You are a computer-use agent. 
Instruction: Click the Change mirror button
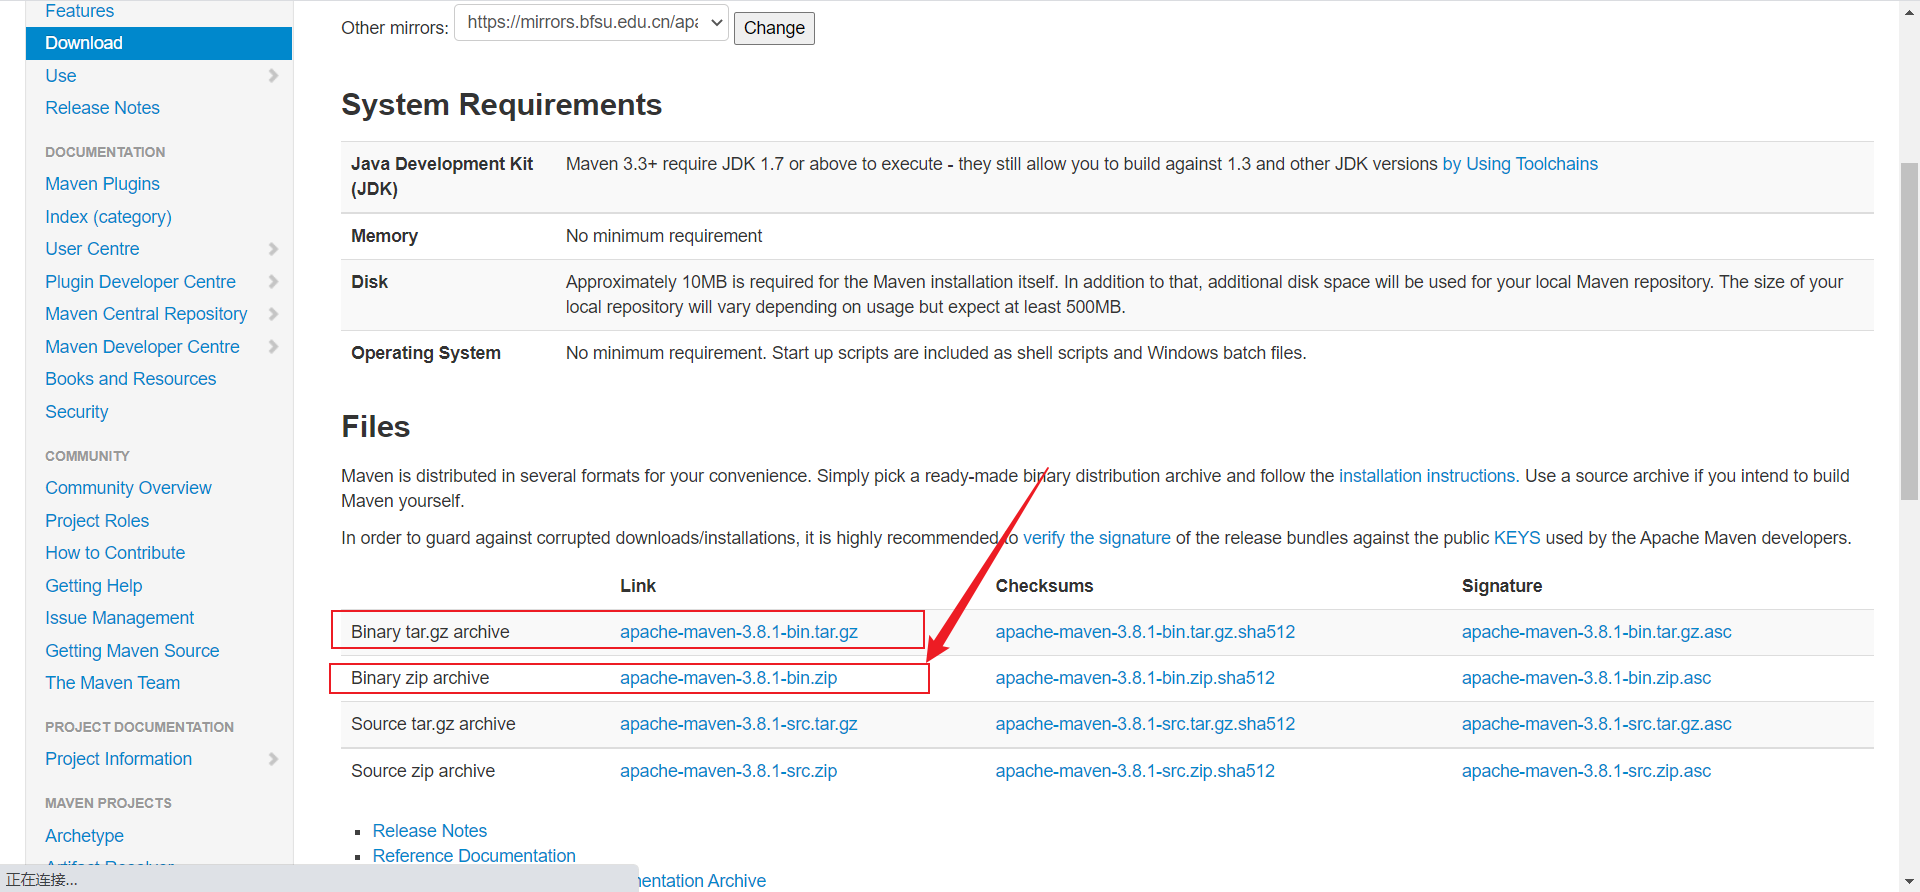click(774, 28)
